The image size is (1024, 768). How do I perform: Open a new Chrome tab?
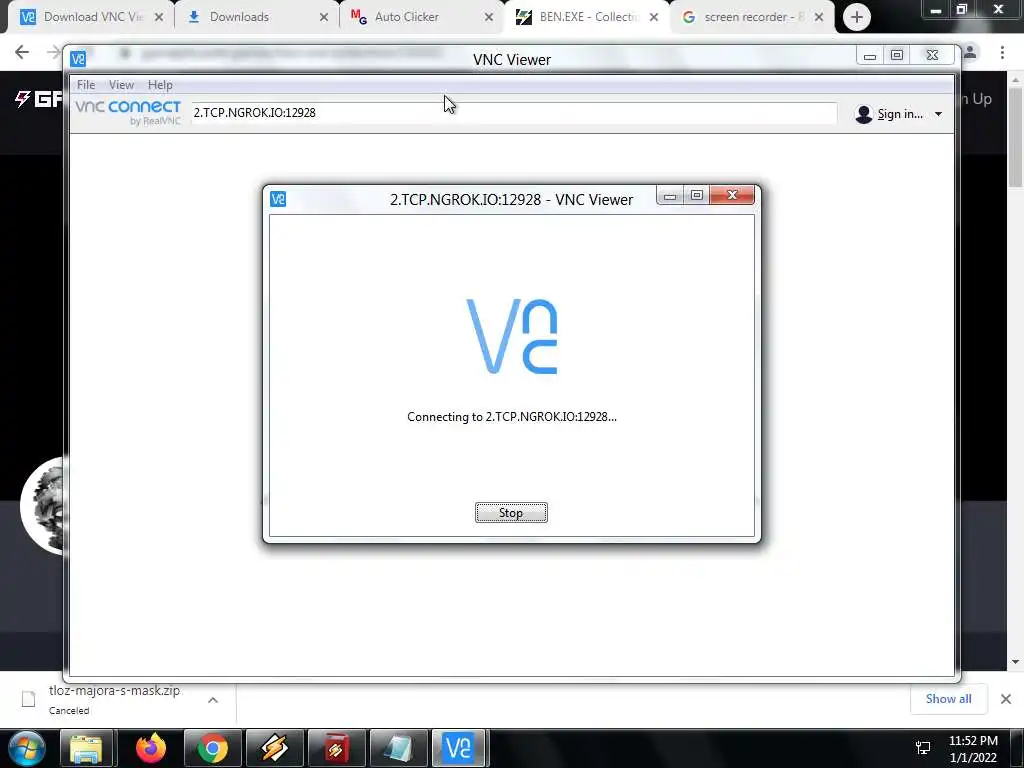(857, 18)
